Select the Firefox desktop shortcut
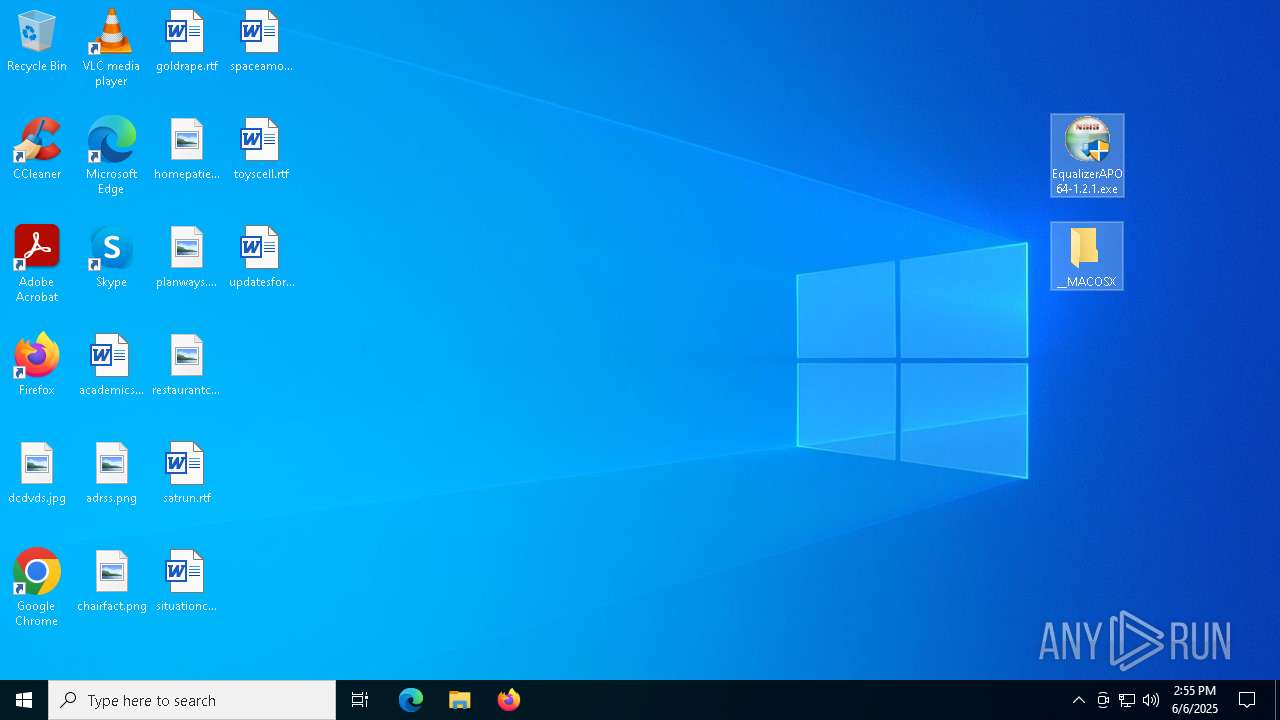Viewport: 1280px width, 720px height. [37, 366]
